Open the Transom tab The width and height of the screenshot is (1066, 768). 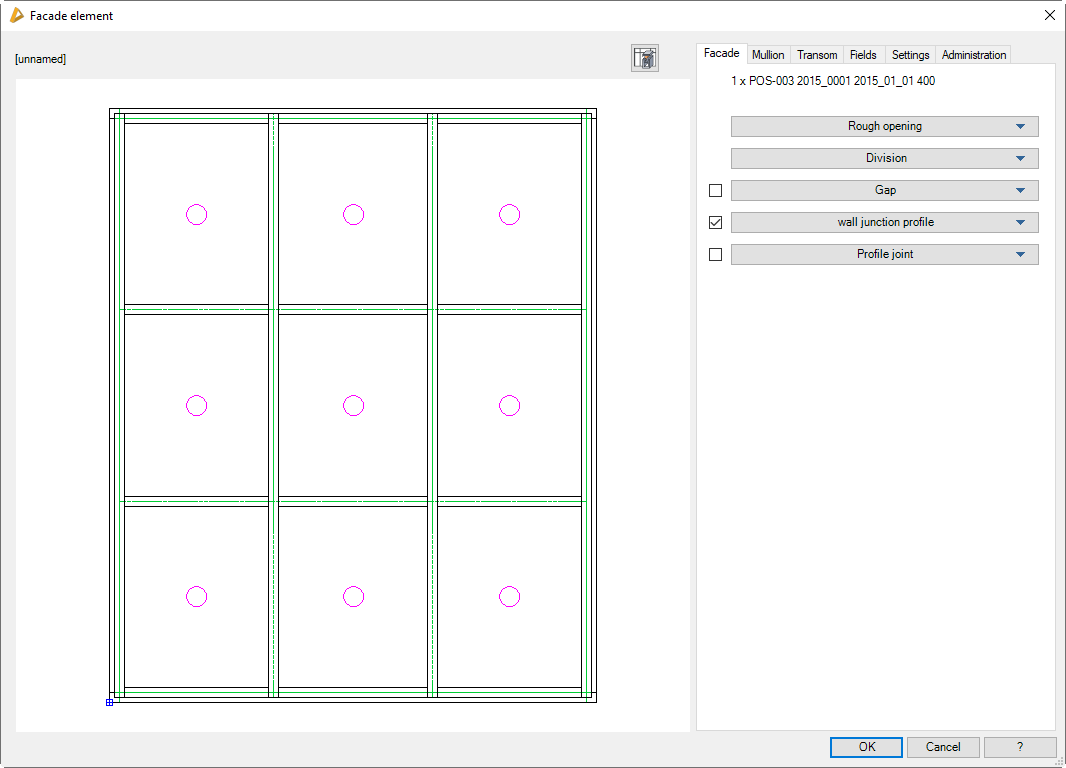(x=817, y=55)
